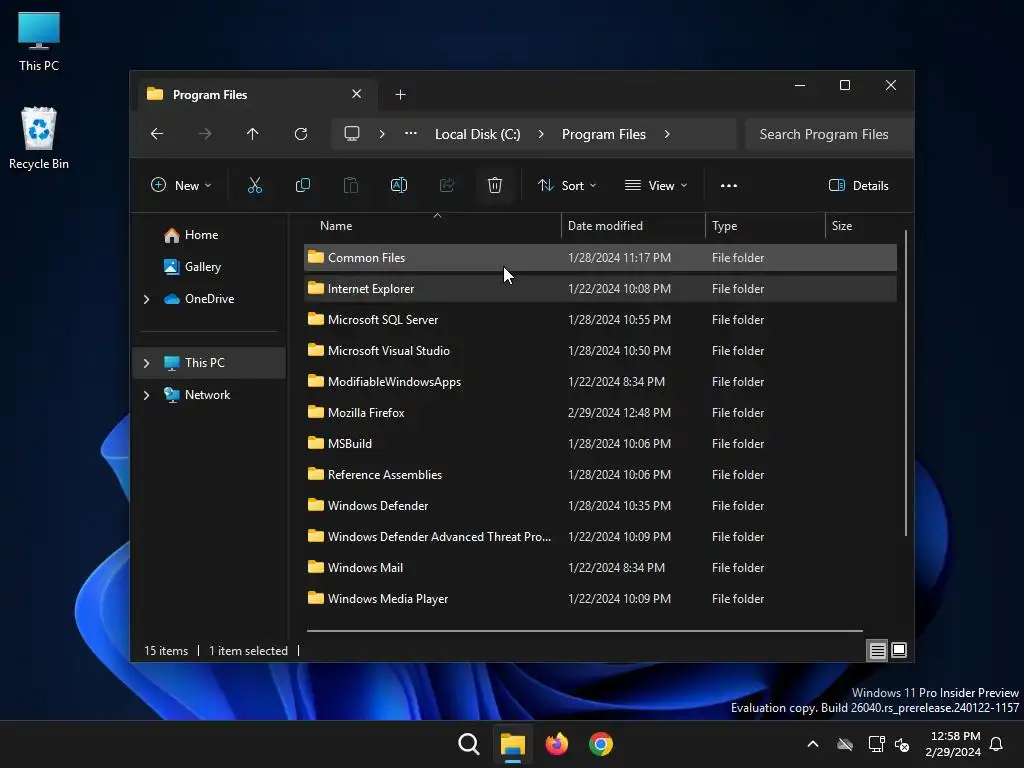Click the Rename icon in toolbar
Viewport: 1024px width, 768px height.
398,185
